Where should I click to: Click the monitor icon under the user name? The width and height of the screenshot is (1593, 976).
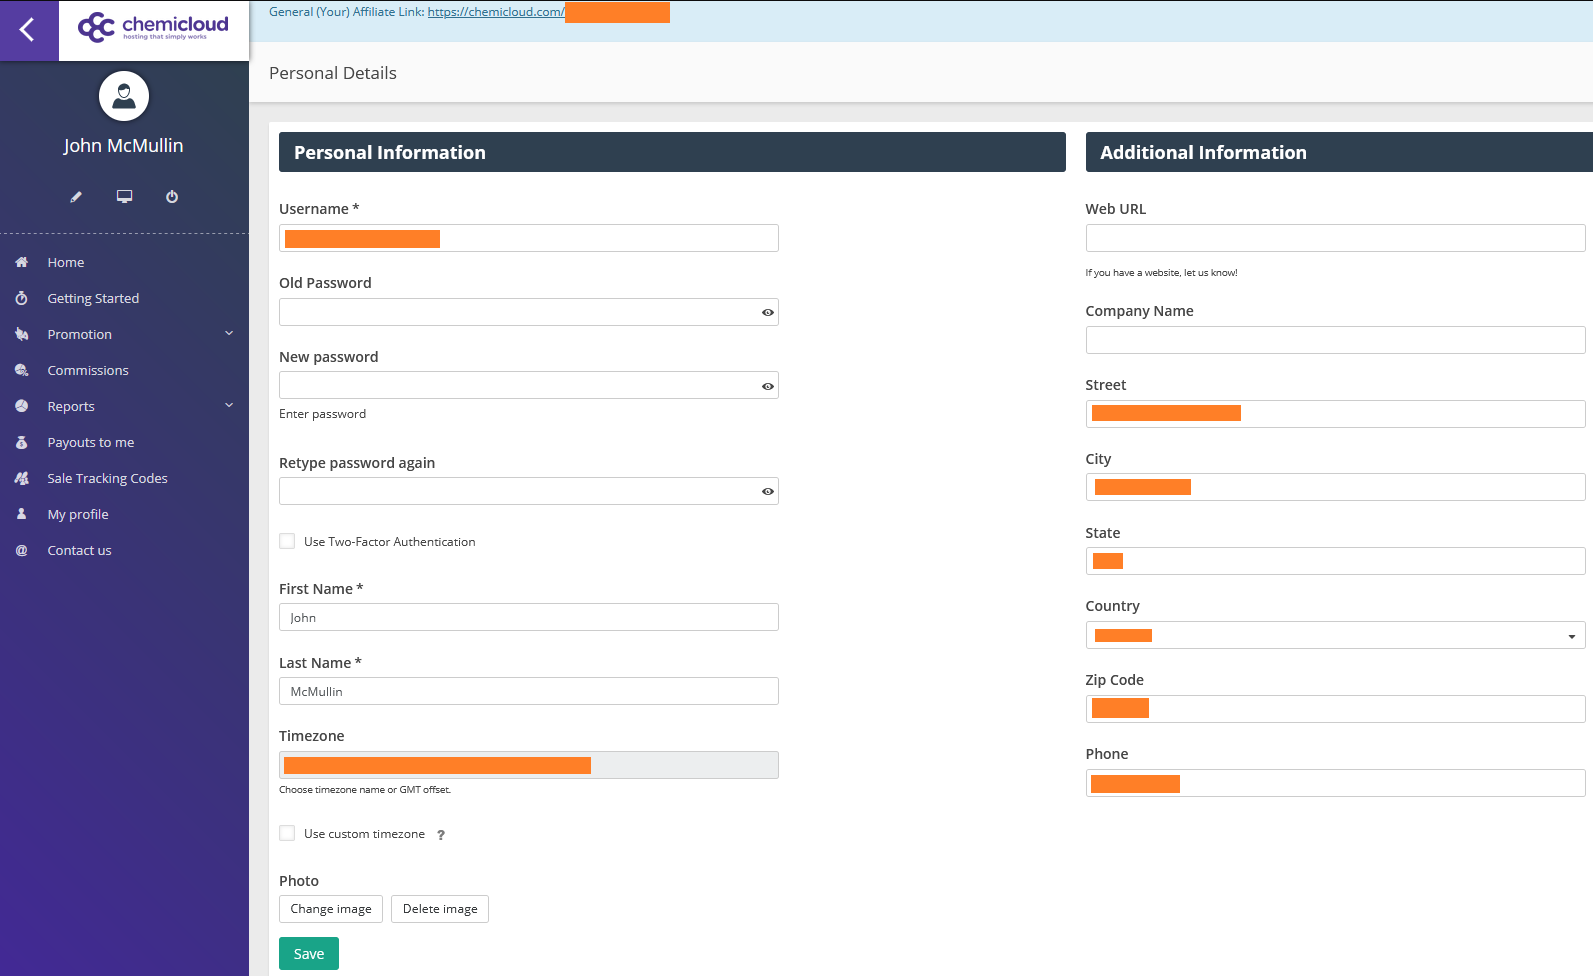124,197
